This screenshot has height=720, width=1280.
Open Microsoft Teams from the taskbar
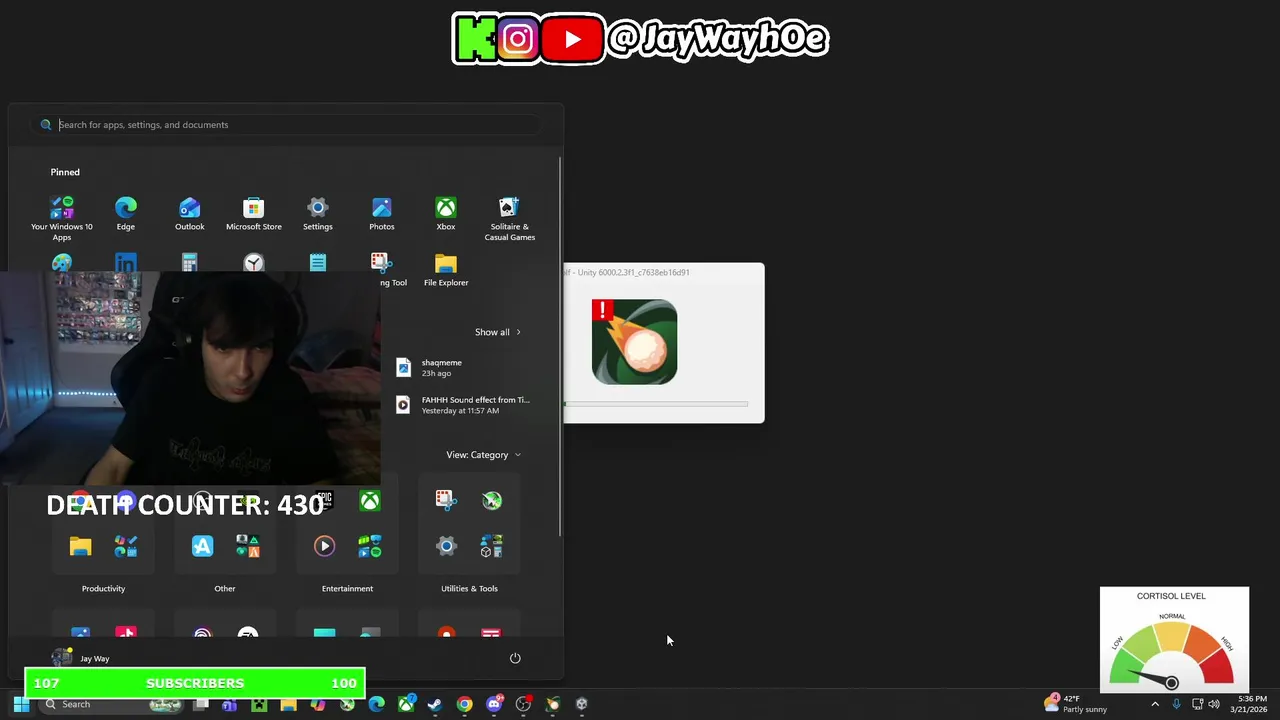(229, 704)
